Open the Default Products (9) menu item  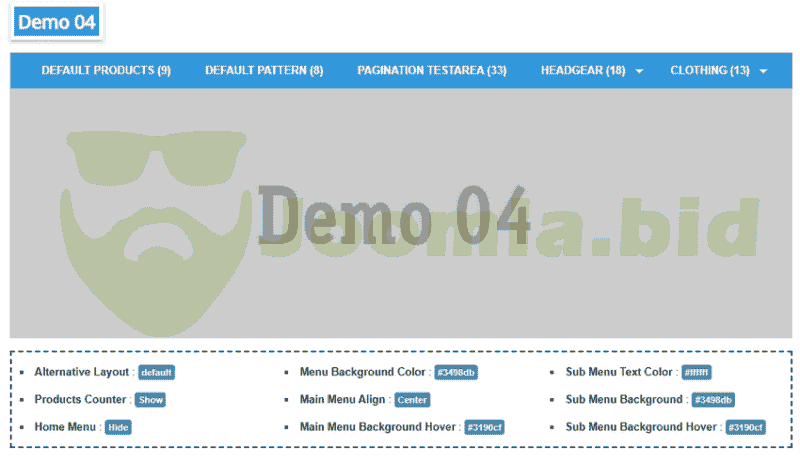point(106,71)
